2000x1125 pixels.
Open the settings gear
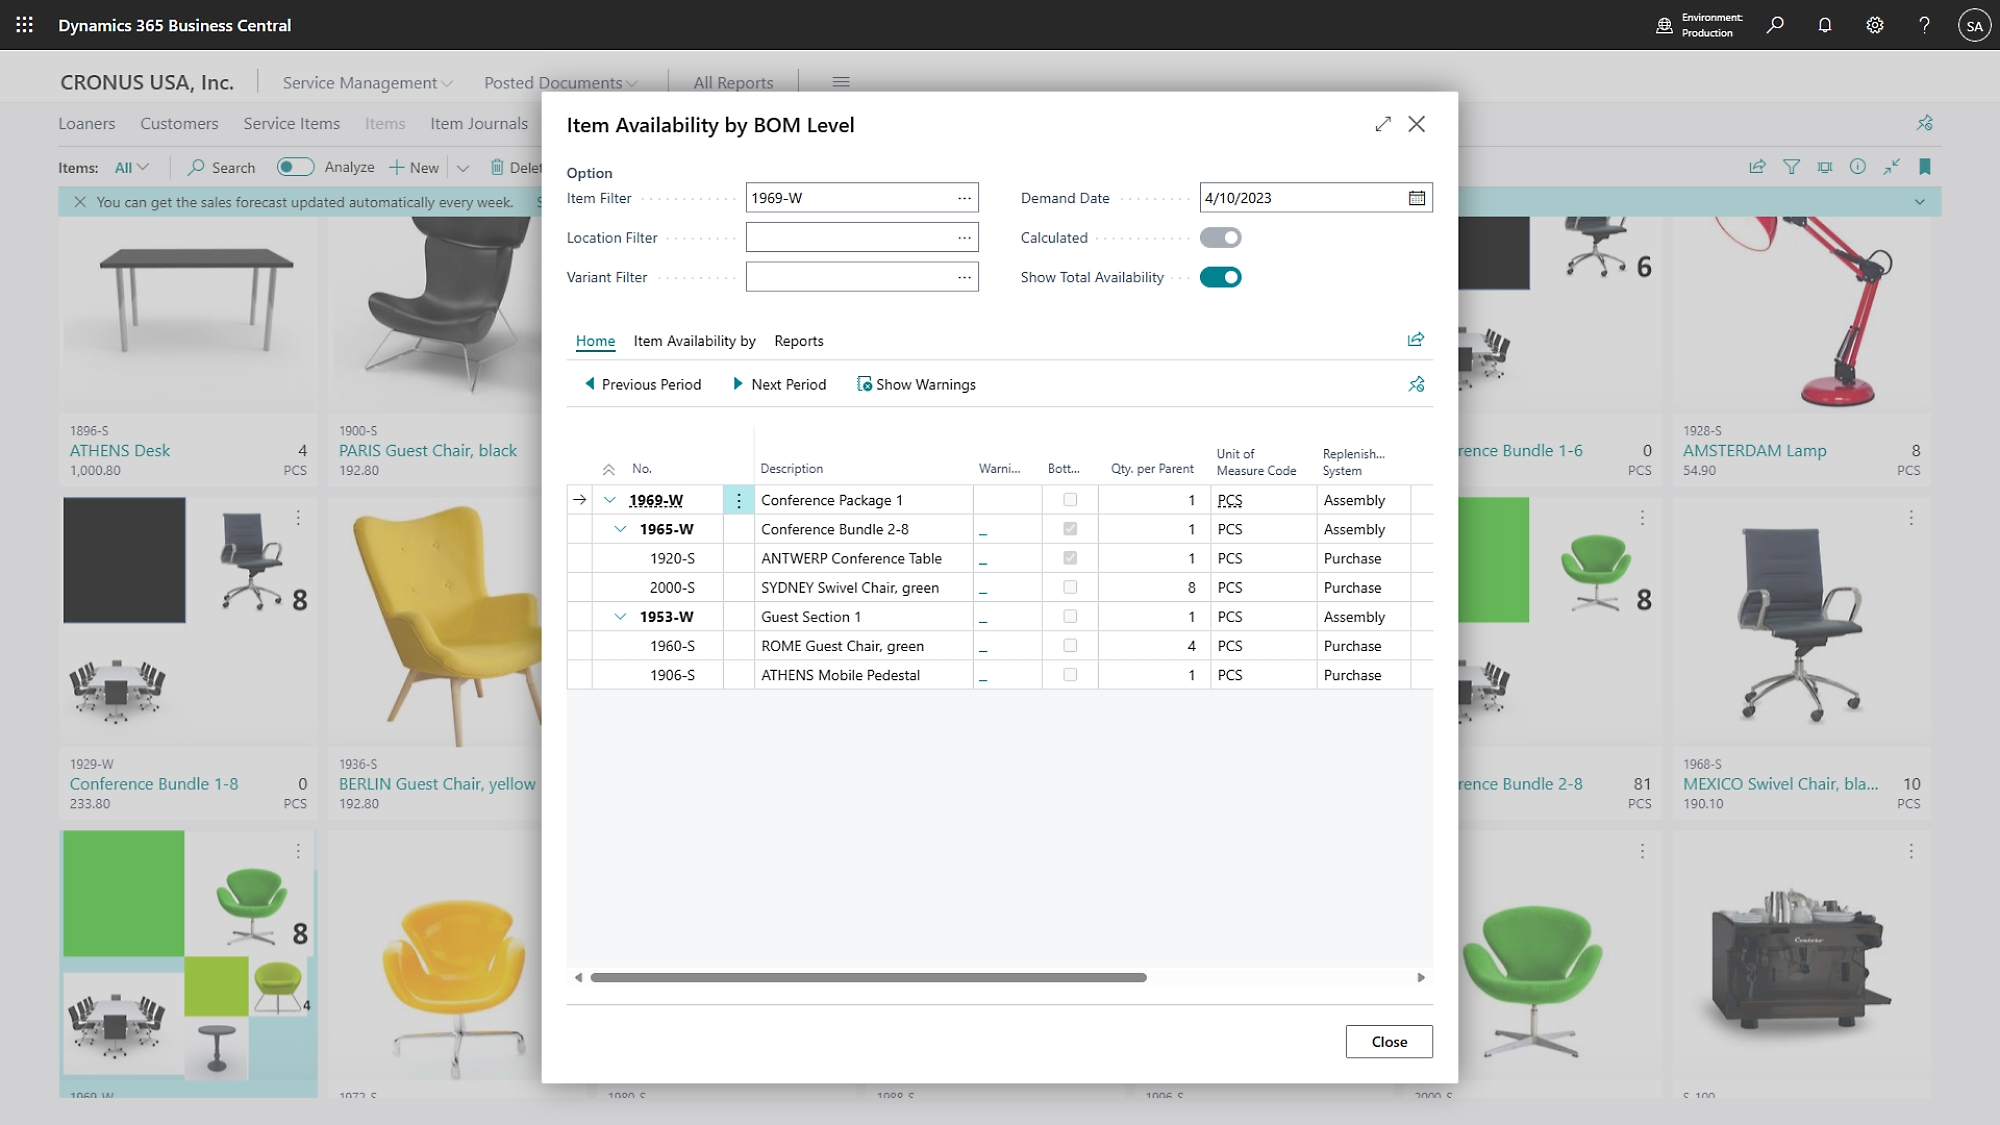pyautogui.click(x=1875, y=25)
